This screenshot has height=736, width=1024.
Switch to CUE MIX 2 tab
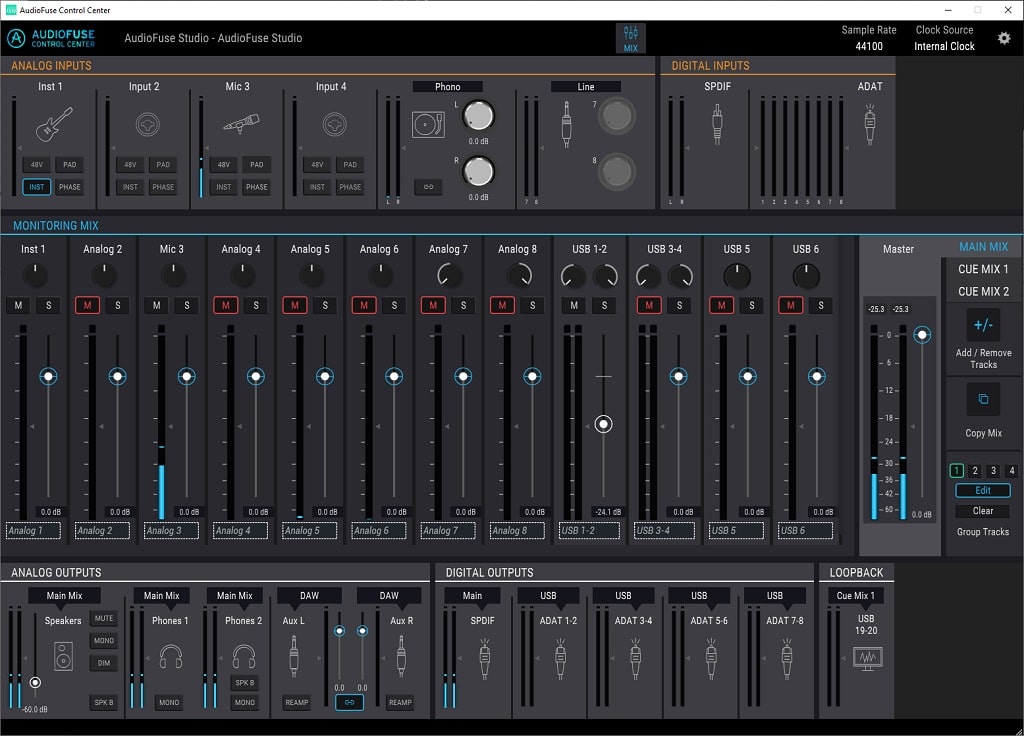click(983, 291)
